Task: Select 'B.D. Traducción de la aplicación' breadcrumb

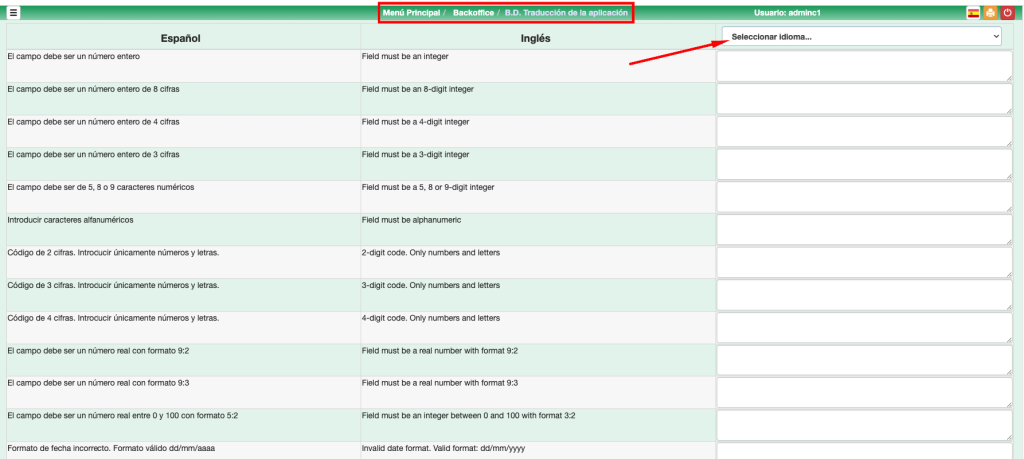Action: point(566,13)
